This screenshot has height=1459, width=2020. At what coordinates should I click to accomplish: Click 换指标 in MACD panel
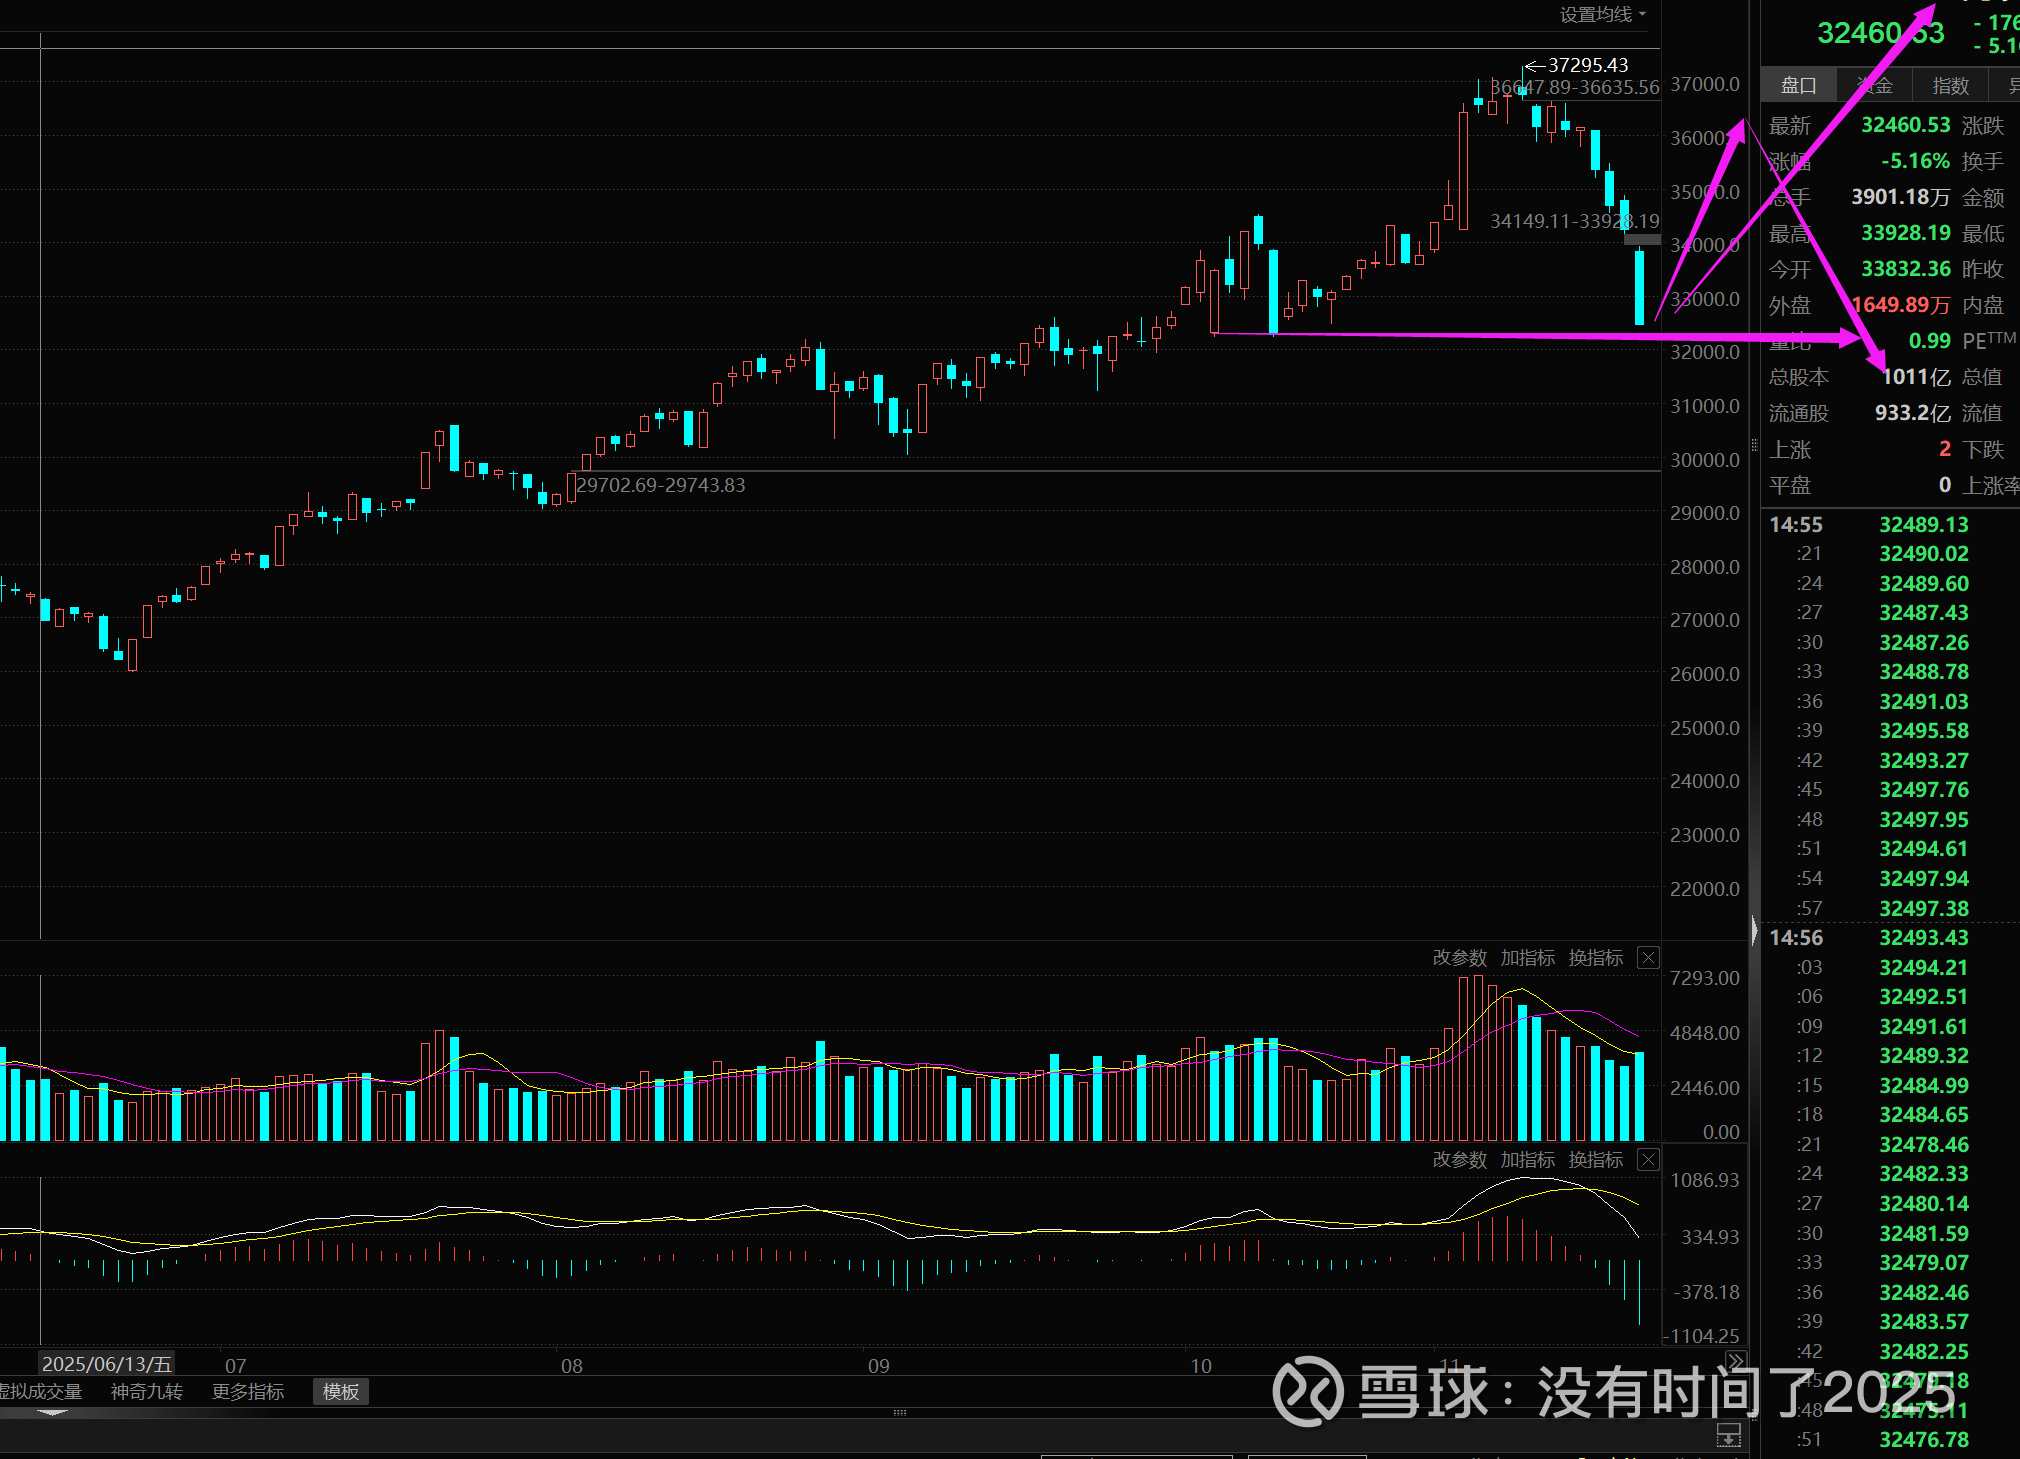pos(1595,1160)
